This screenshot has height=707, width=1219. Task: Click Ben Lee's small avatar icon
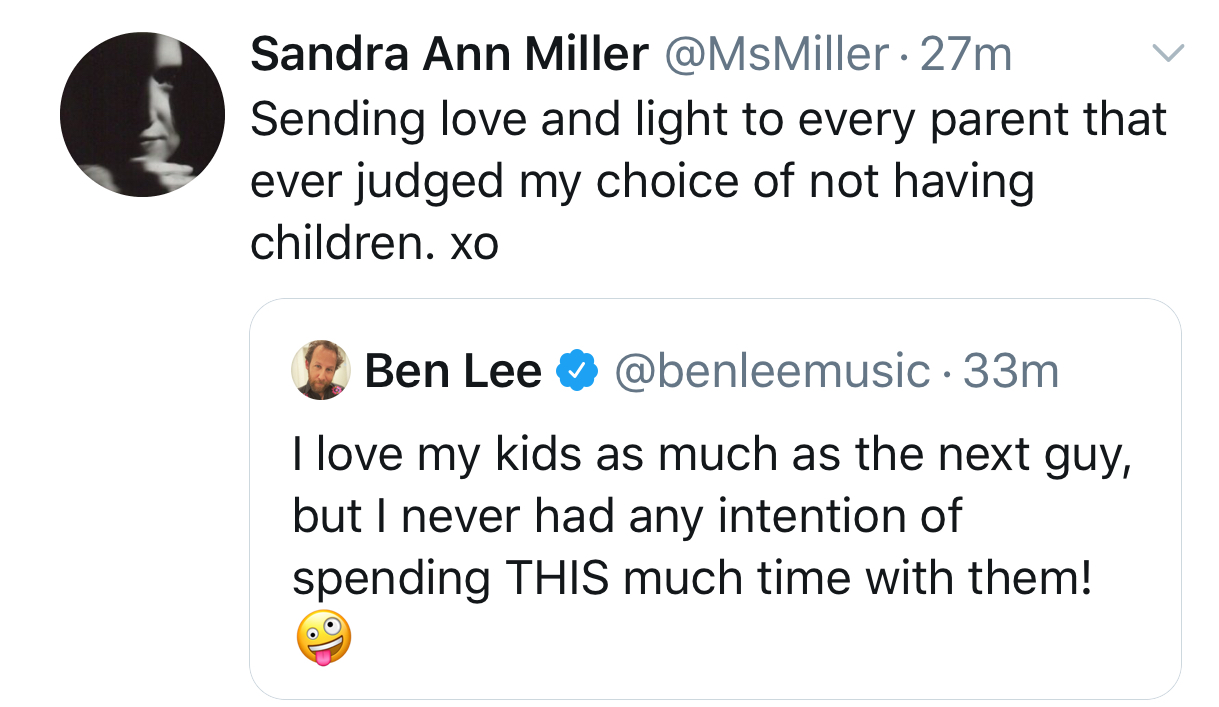(321, 369)
